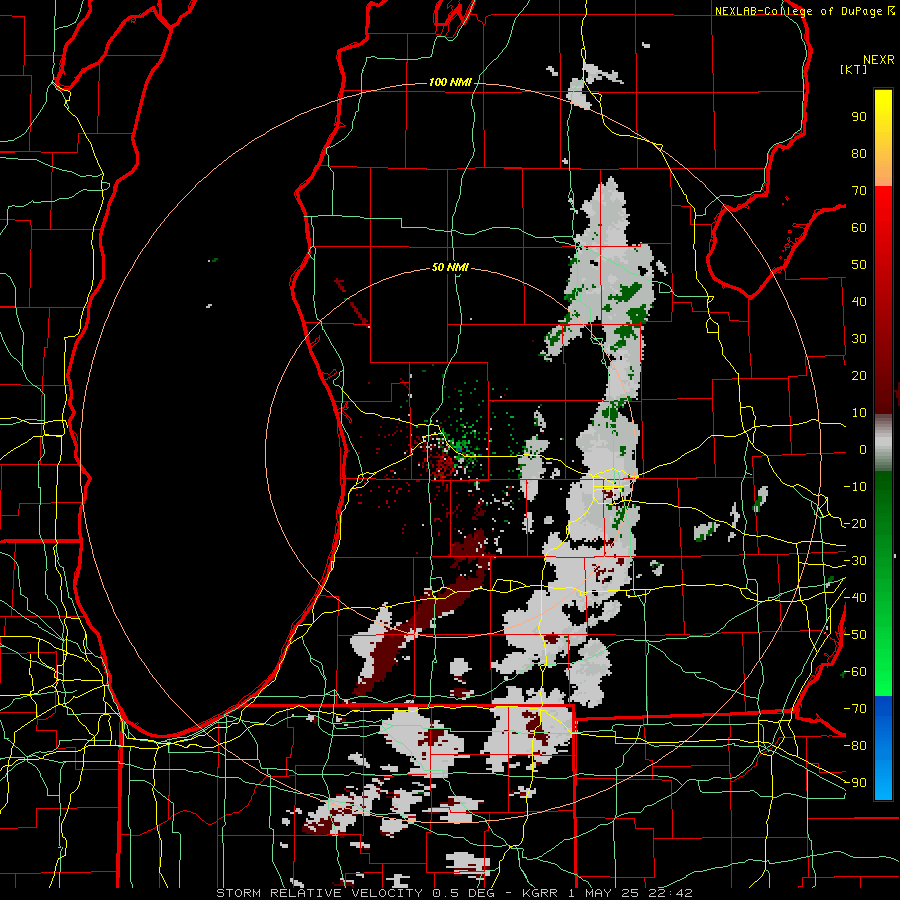Click the 22:42 timestamp in the caption
The image size is (900, 900).
(670, 893)
